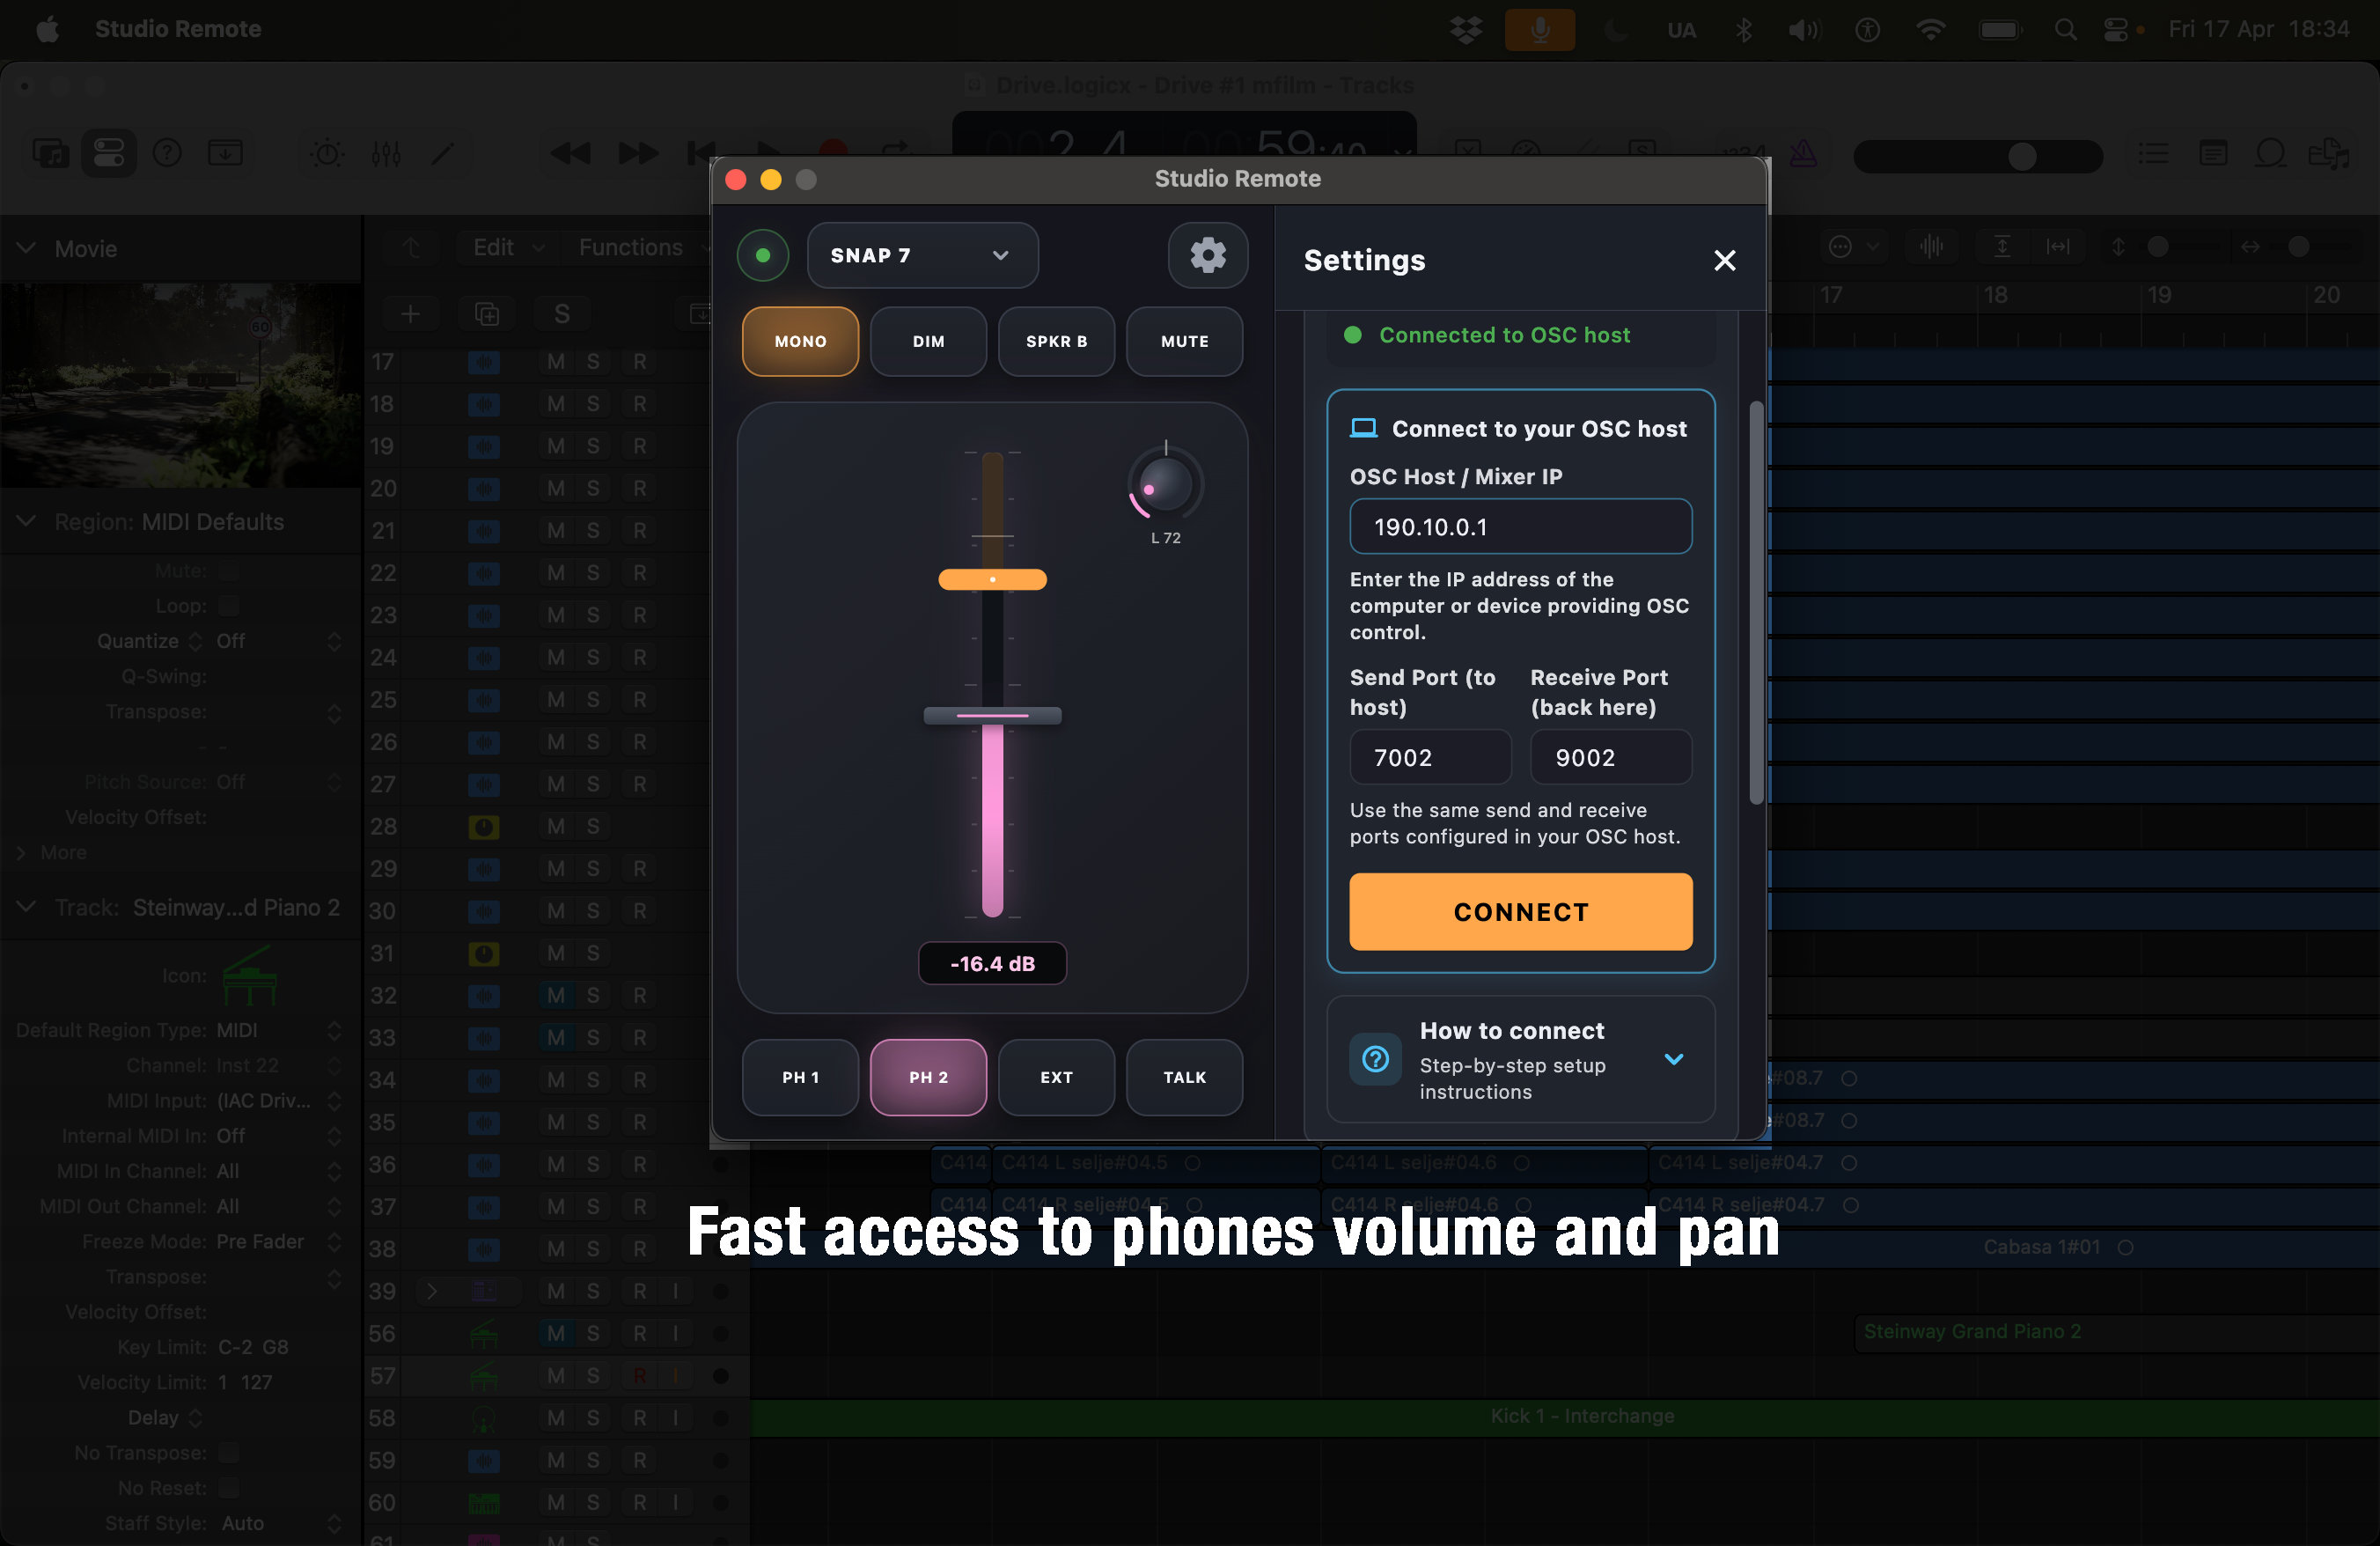Toggle MUTE in Studio Remote
The image size is (2380, 1546).
pos(1184,341)
